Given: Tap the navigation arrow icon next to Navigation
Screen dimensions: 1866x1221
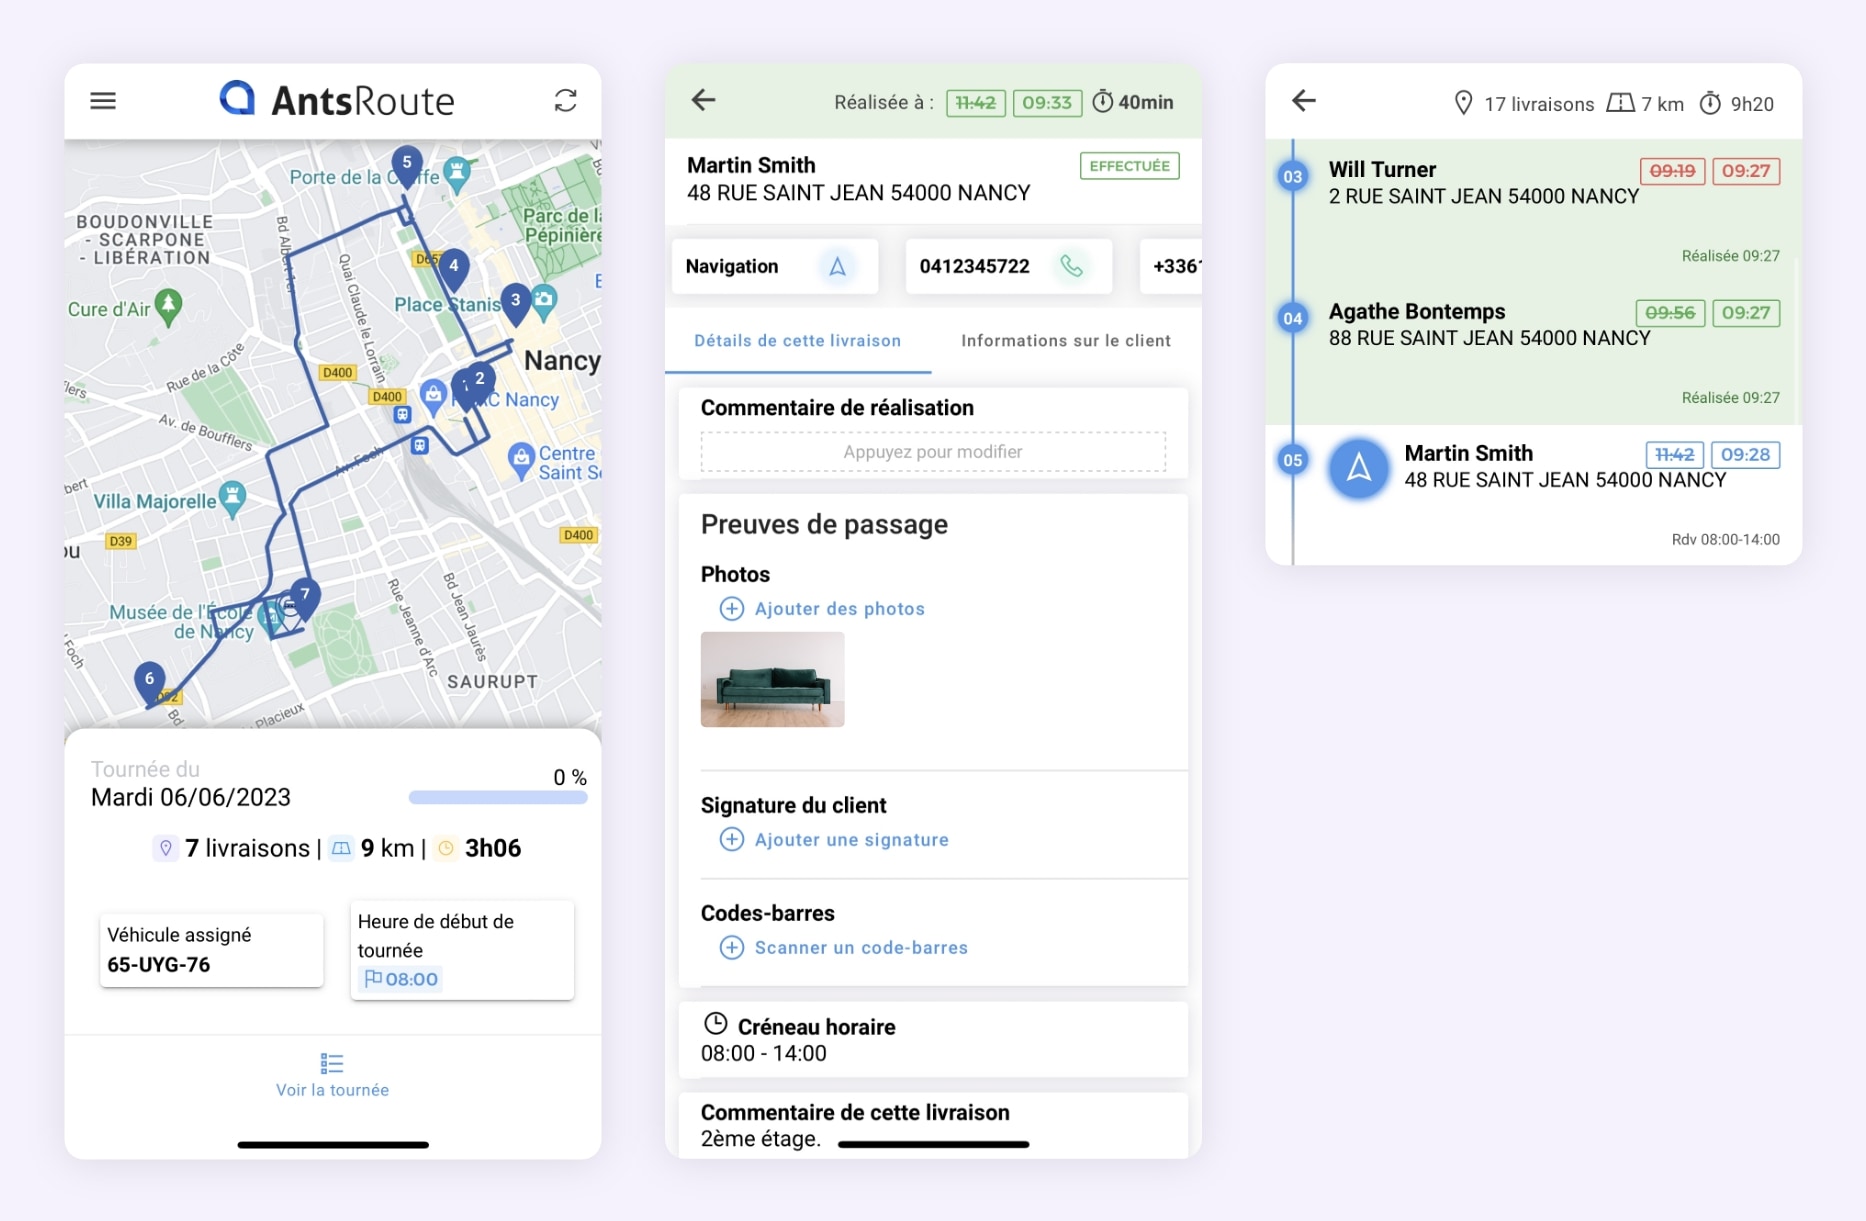Looking at the screenshot, I should coord(838,266).
